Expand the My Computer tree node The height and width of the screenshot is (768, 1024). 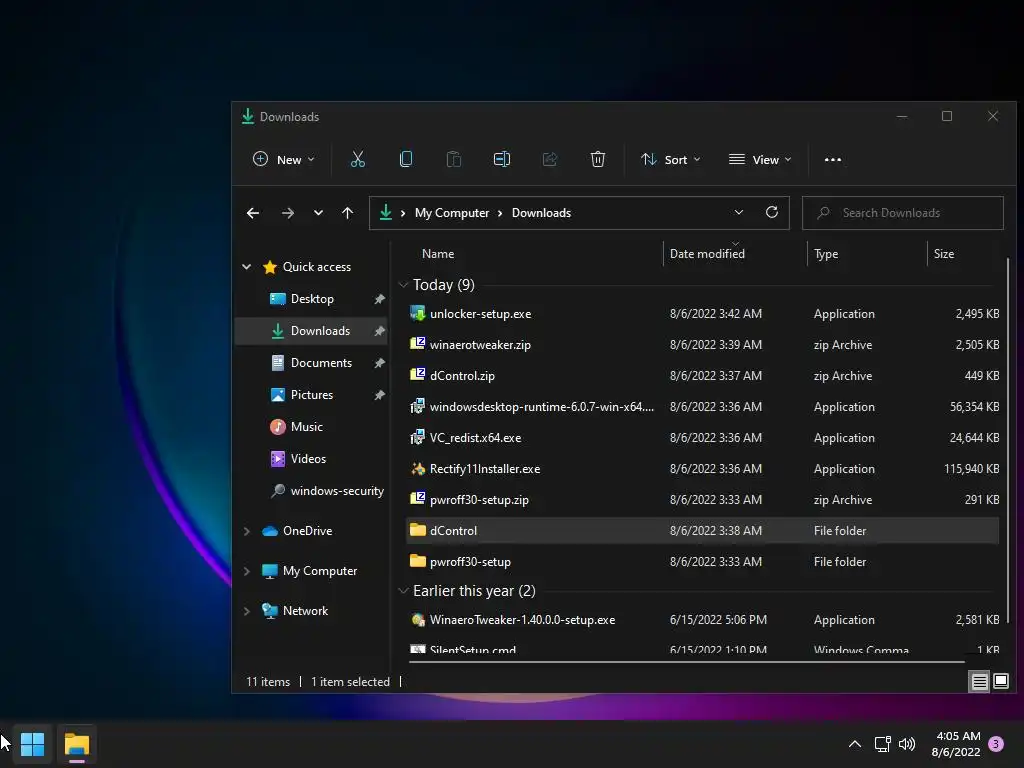[x=246, y=571]
